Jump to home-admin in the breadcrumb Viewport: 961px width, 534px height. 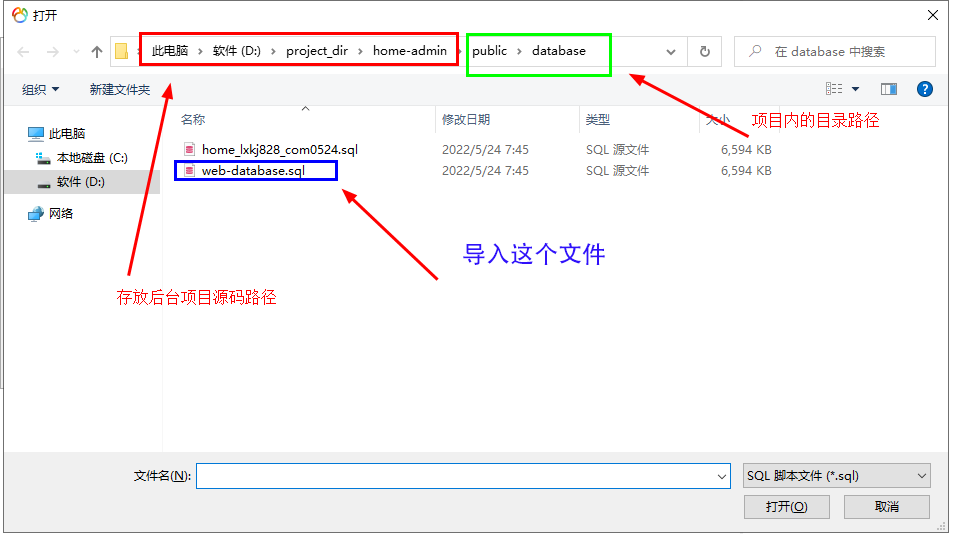click(x=409, y=51)
